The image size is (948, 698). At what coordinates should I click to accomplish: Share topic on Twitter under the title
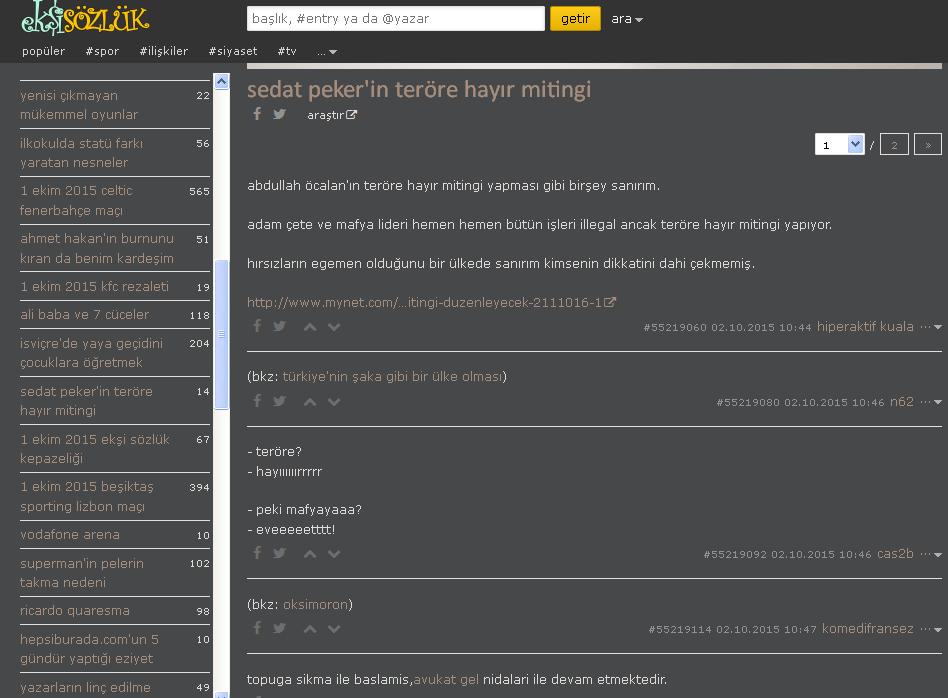point(280,114)
